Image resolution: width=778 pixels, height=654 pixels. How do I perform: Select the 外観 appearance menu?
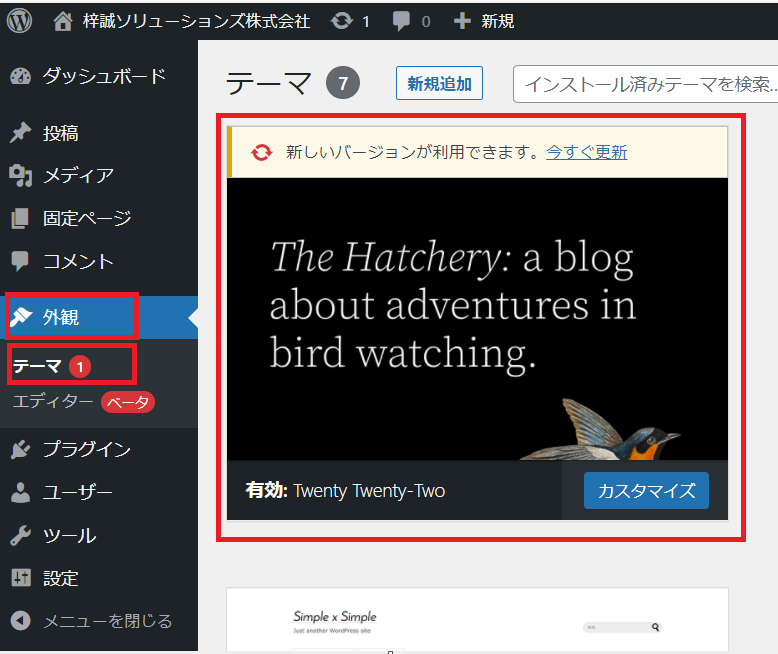coord(61,318)
